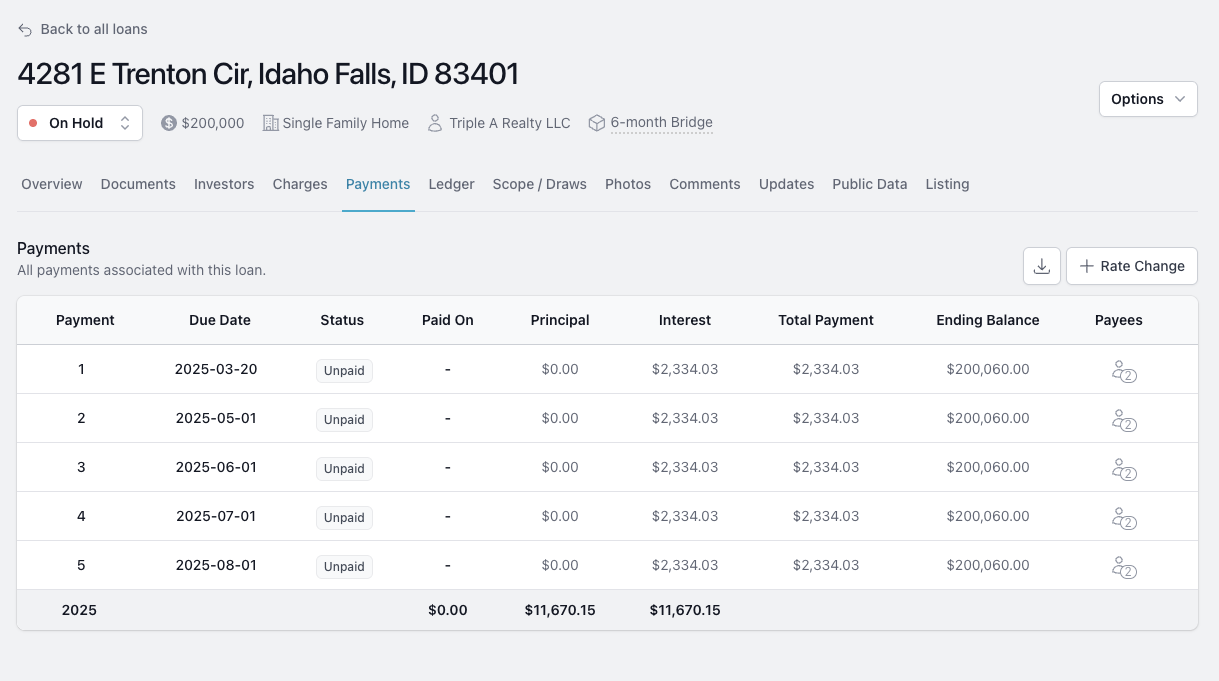Click Unpaid status badge for payment 1
This screenshot has width=1219, height=681.
coord(344,371)
